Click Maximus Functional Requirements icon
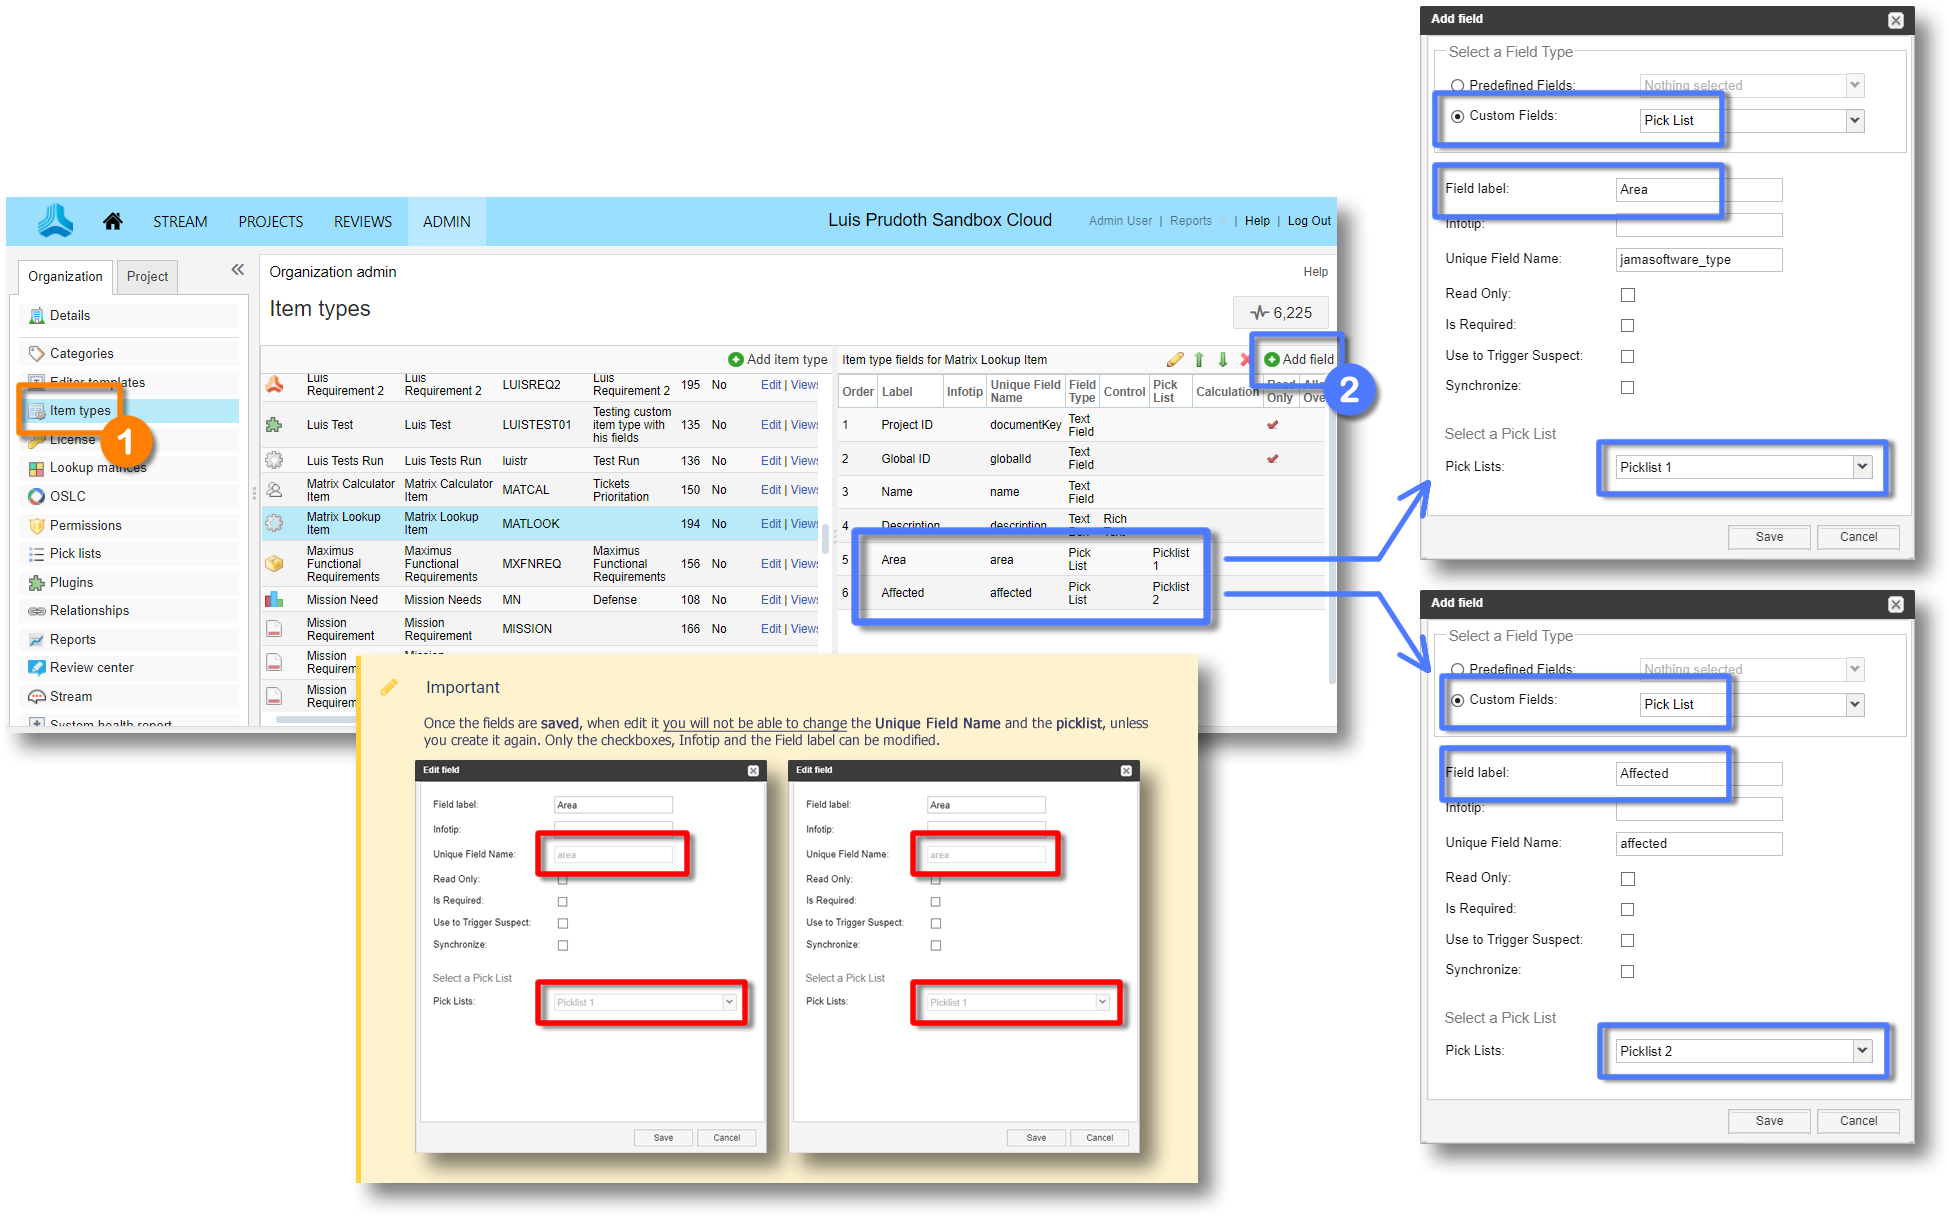The image size is (1949, 1217). 273,564
